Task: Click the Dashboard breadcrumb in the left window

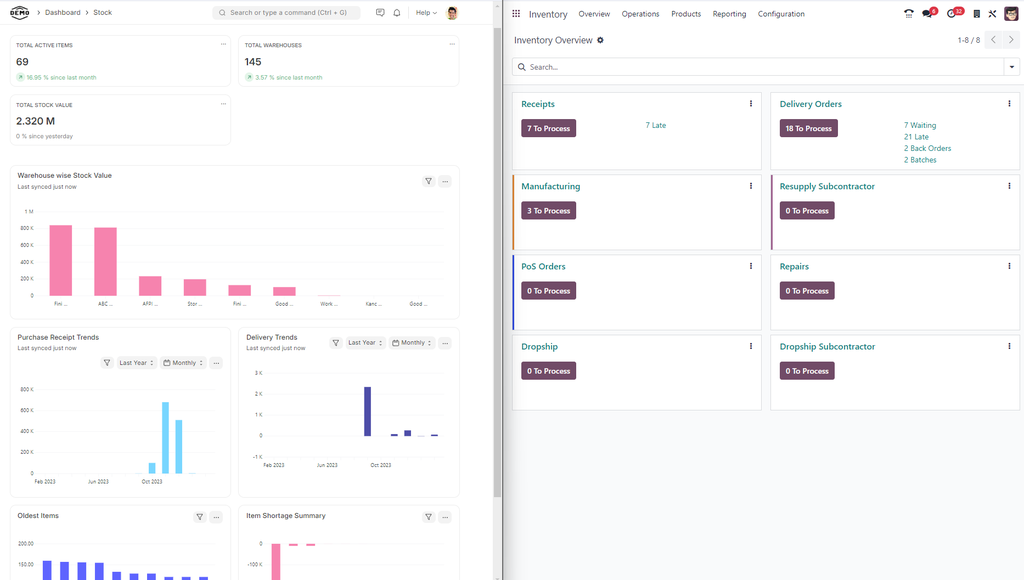Action: pos(63,12)
